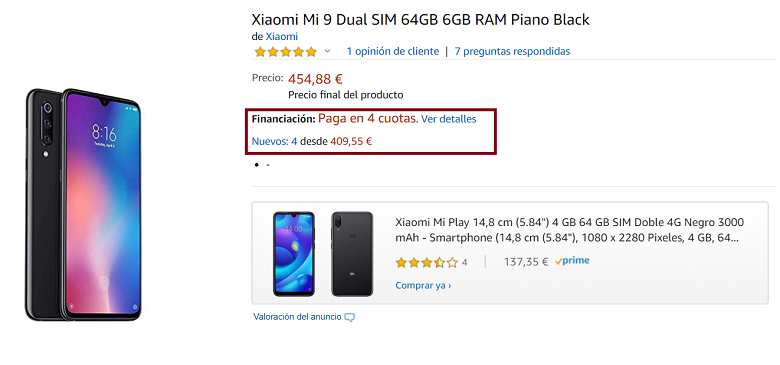Expand the star rating dropdown arrow

coord(327,51)
